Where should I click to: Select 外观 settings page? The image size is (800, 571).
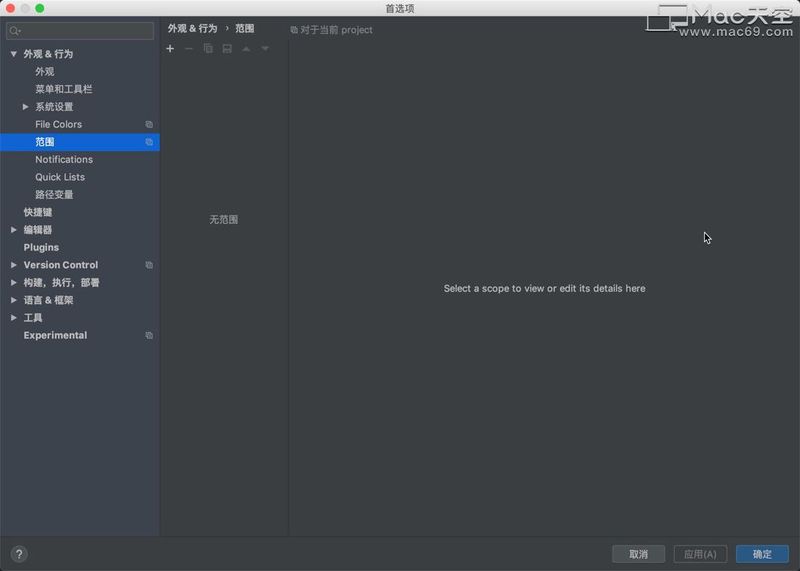tap(44, 71)
